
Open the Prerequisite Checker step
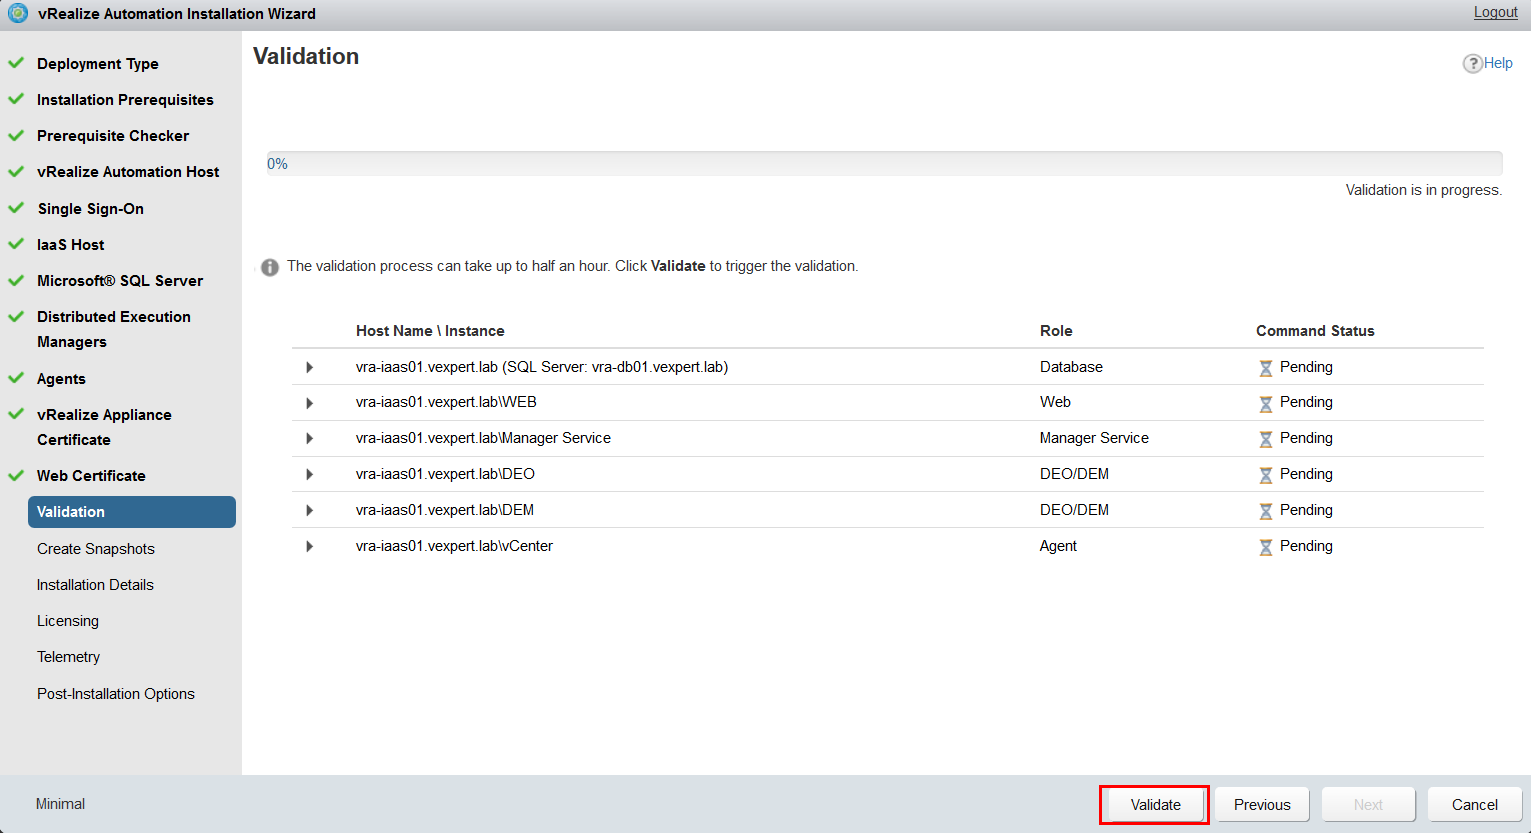pyautogui.click(x=113, y=136)
